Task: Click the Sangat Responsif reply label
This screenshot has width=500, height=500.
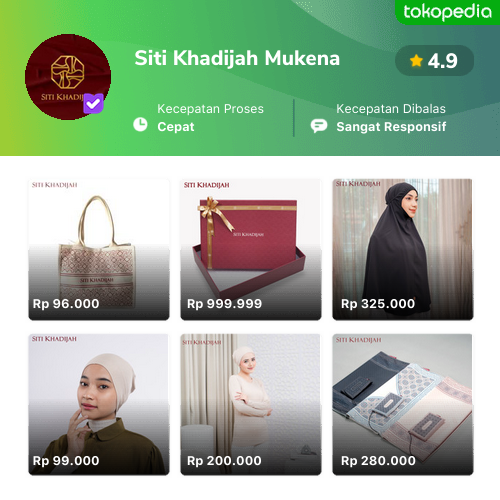Action: point(391,127)
